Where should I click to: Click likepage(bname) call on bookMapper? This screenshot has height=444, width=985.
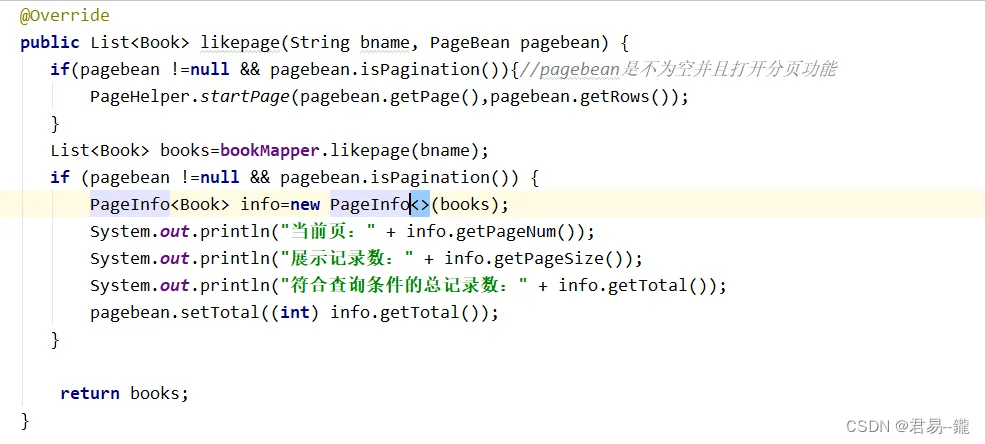pos(405,151)
